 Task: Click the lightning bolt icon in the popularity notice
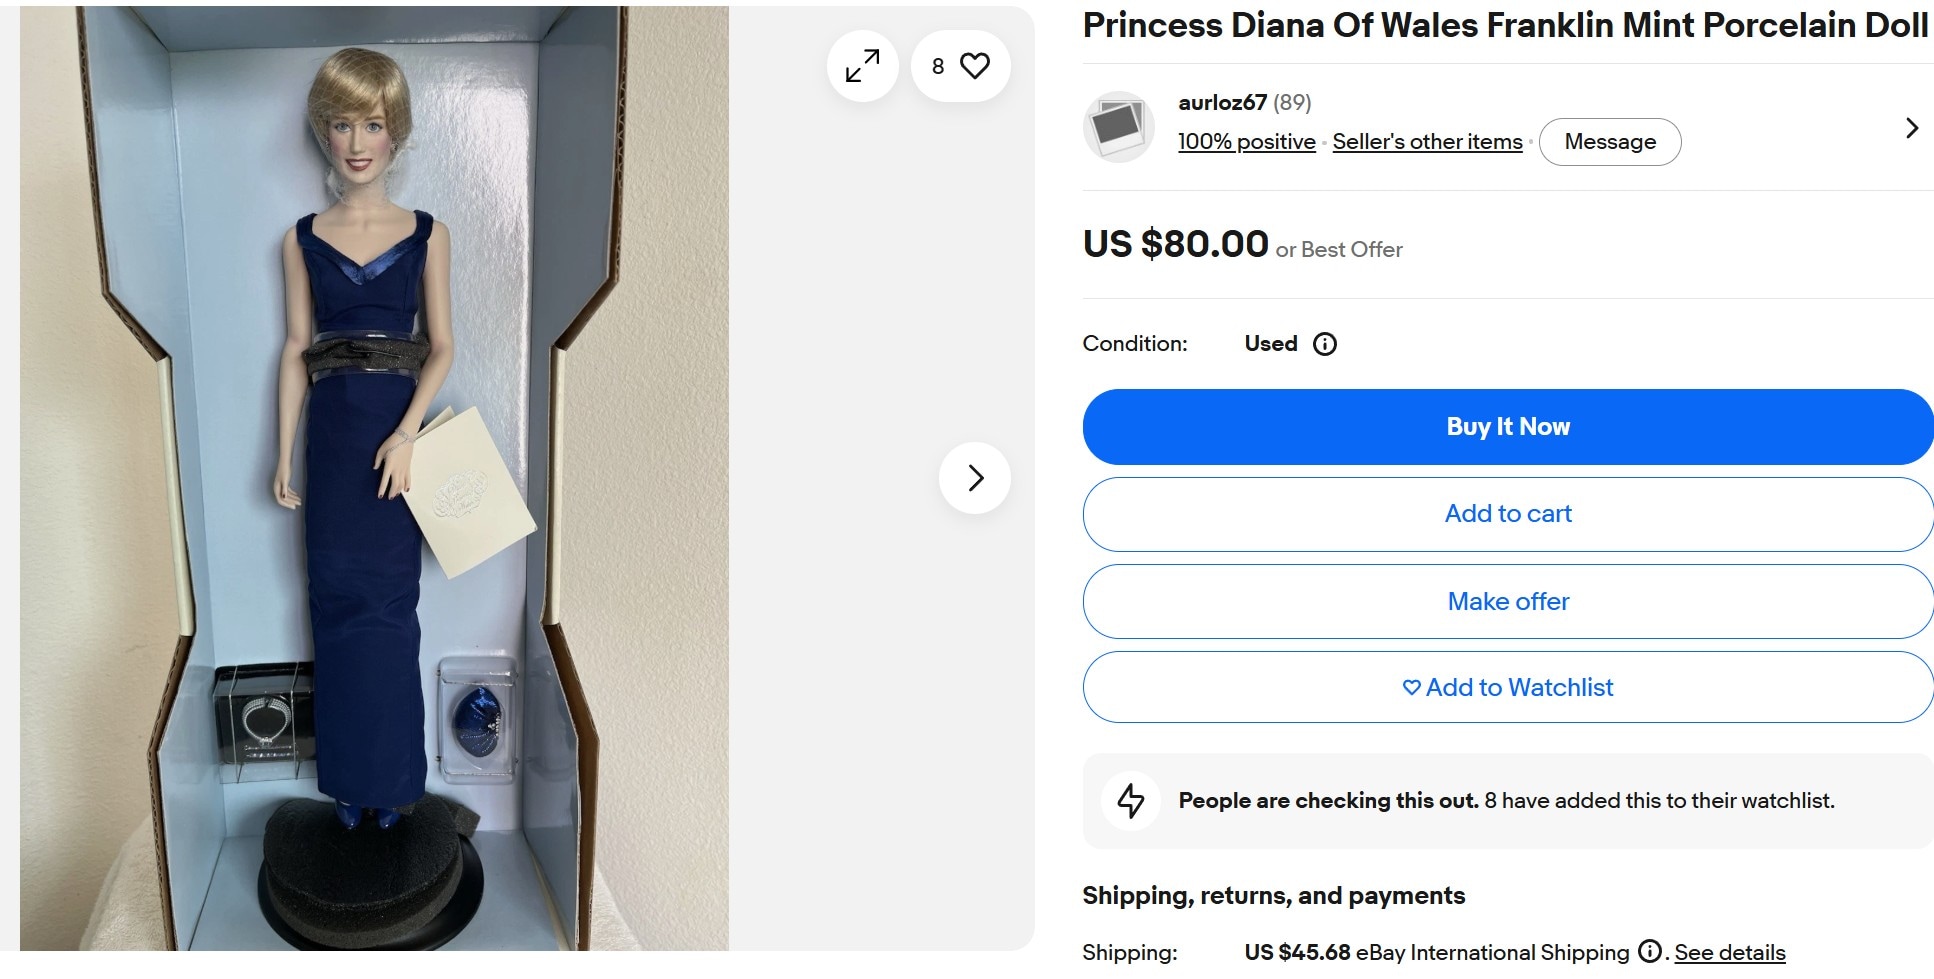pyautogui.click(x=1131, y=801)
